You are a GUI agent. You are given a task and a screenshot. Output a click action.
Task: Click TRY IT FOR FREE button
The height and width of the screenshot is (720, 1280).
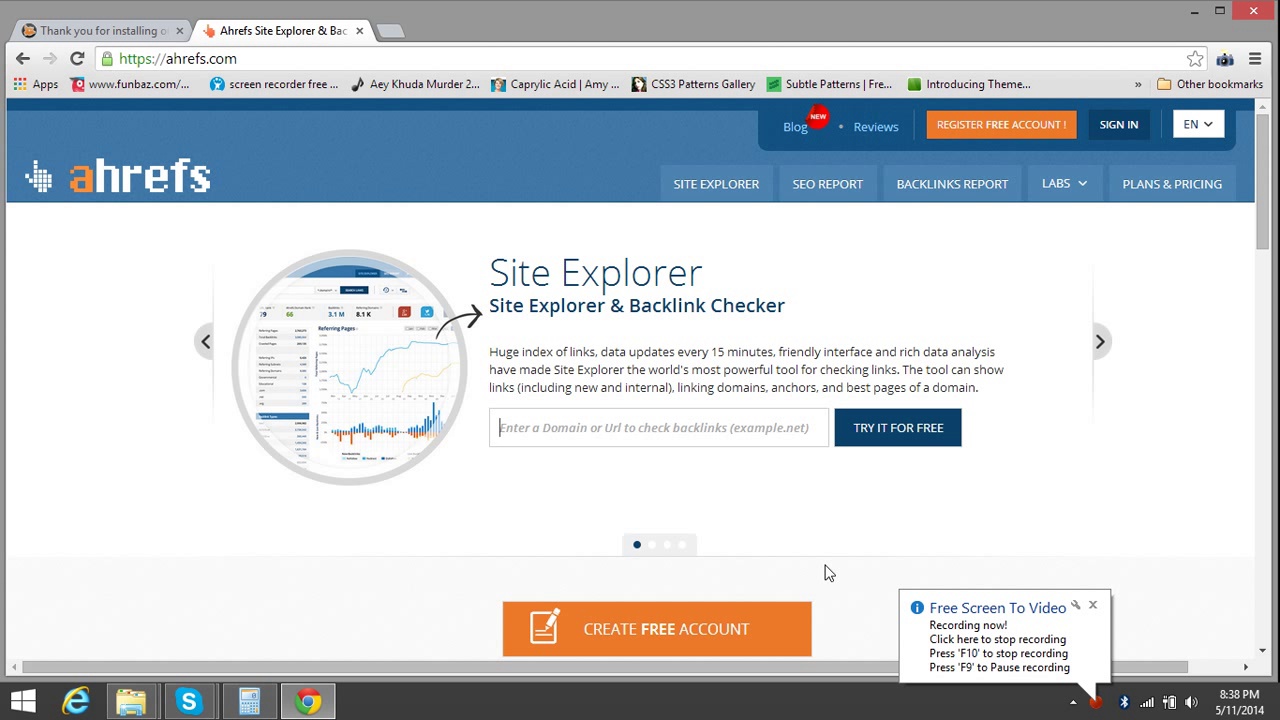[898, 428]
